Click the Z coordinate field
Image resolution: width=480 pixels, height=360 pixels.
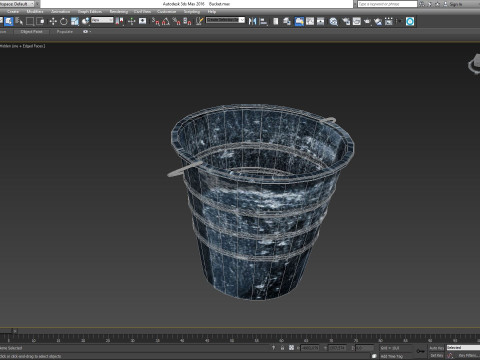pos(364,348)
